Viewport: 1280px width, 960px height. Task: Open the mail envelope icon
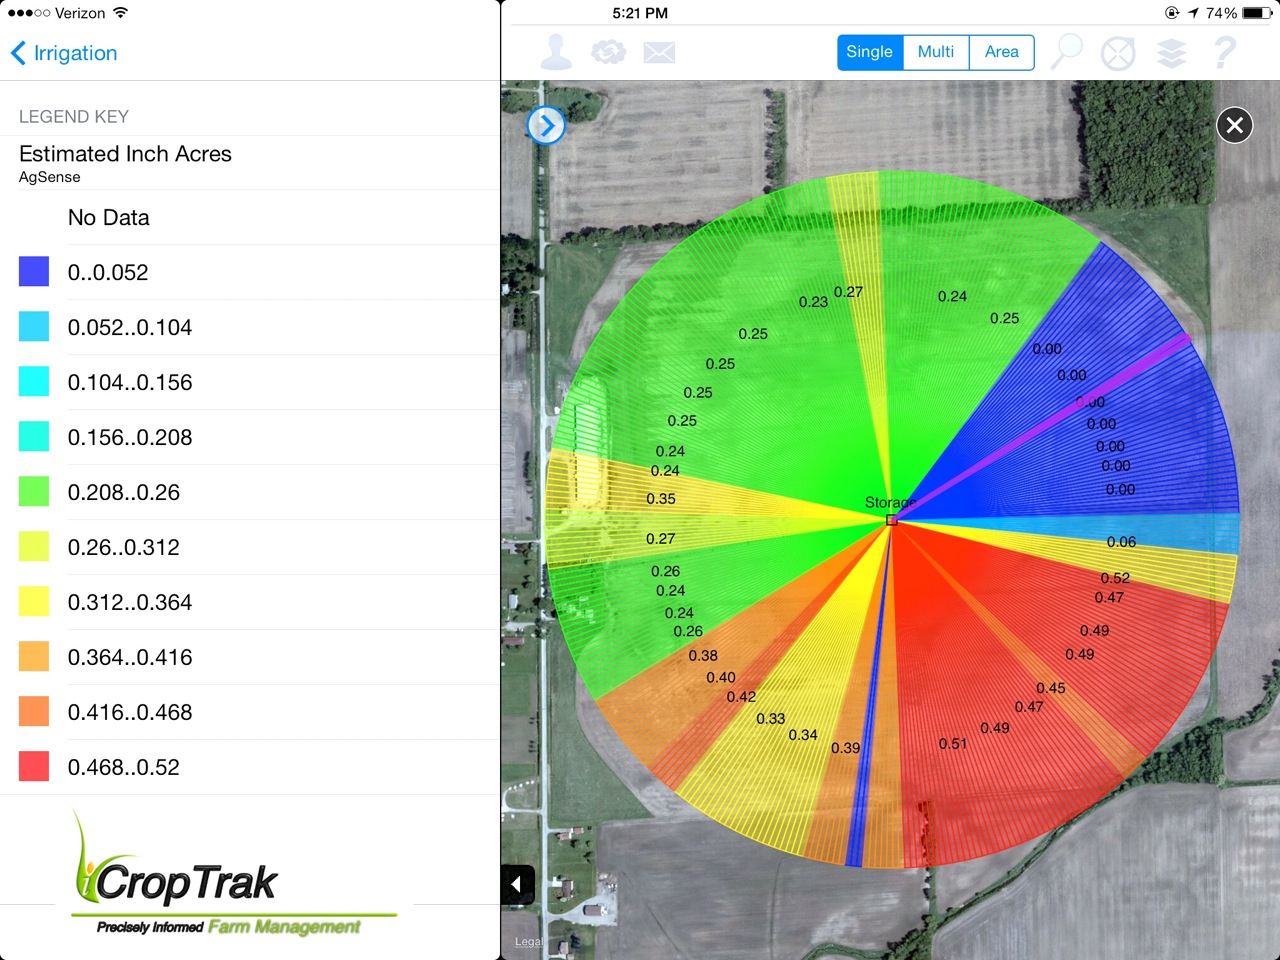click(x=659, y=52)
